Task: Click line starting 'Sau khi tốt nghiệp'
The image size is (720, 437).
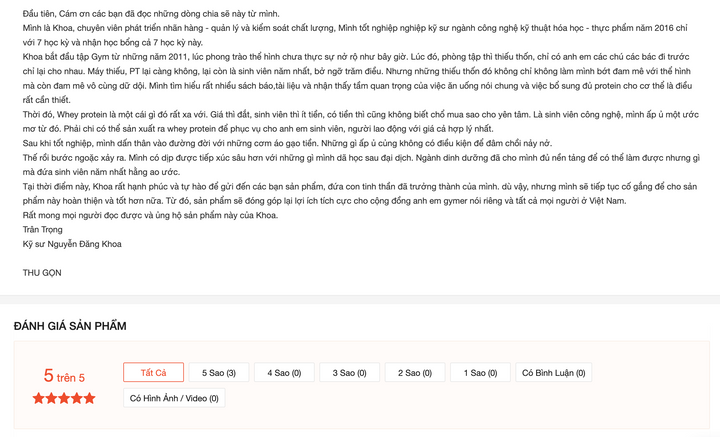Action: pyautogui.click(x=287, y=143)
